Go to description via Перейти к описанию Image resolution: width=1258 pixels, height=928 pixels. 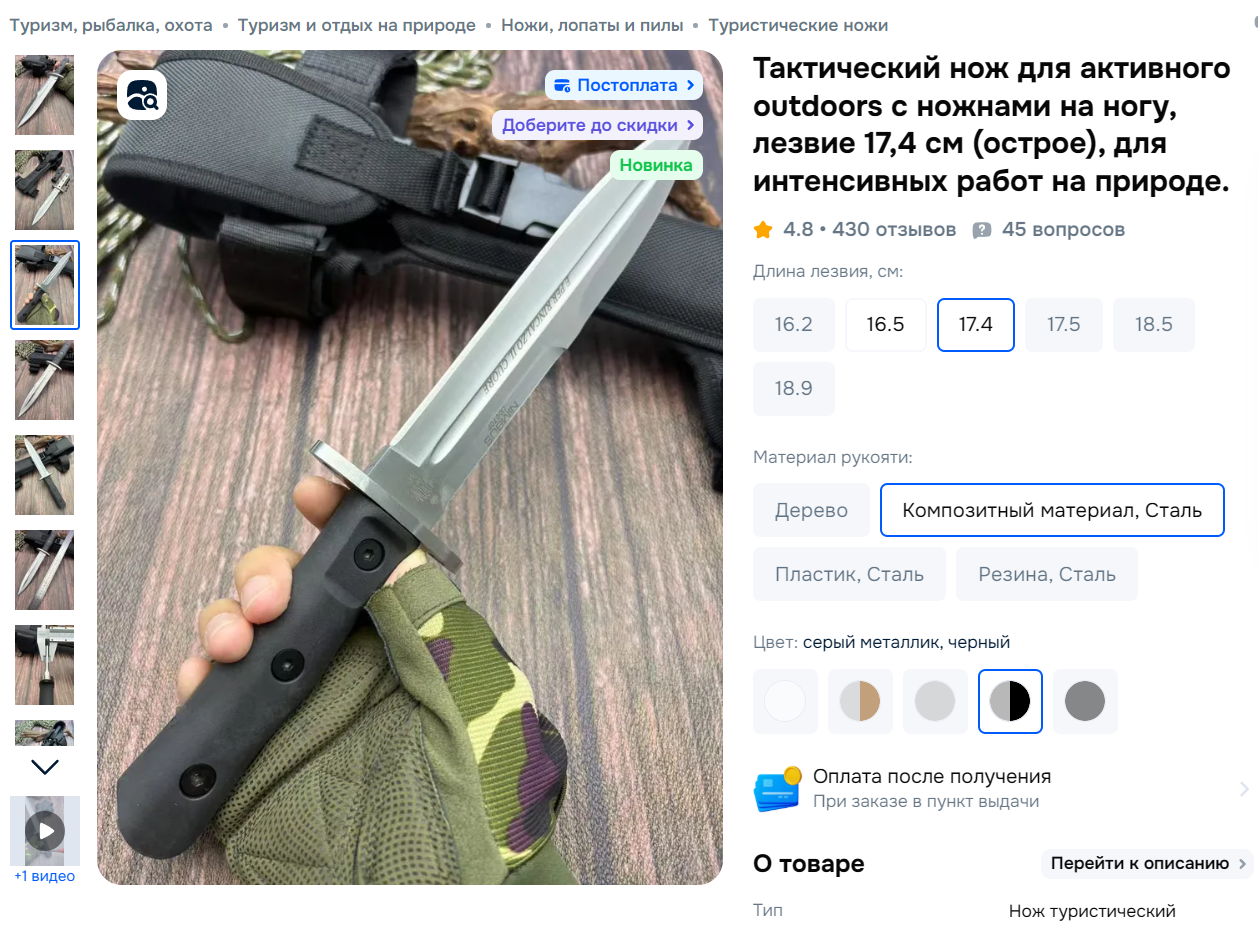1147,863
